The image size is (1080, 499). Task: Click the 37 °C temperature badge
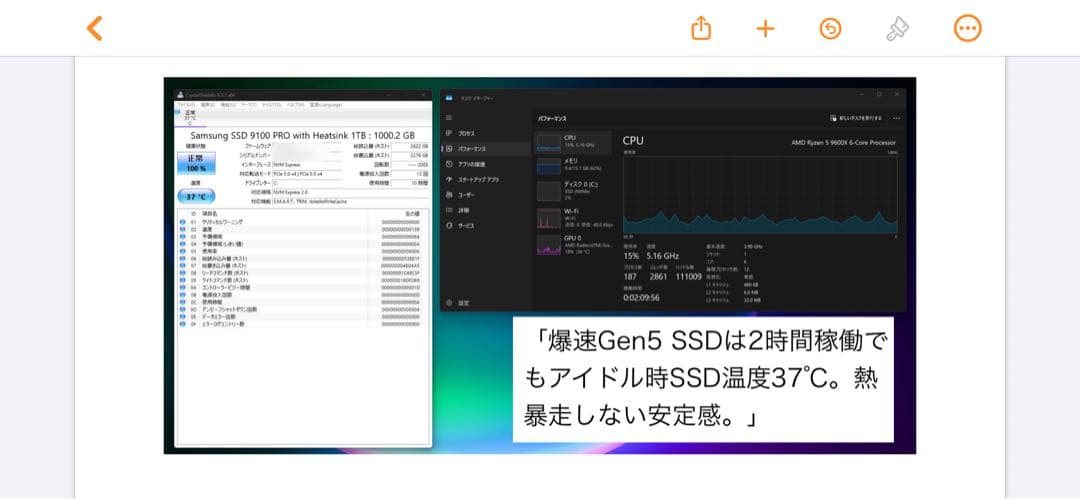click(x=196, y=196)
